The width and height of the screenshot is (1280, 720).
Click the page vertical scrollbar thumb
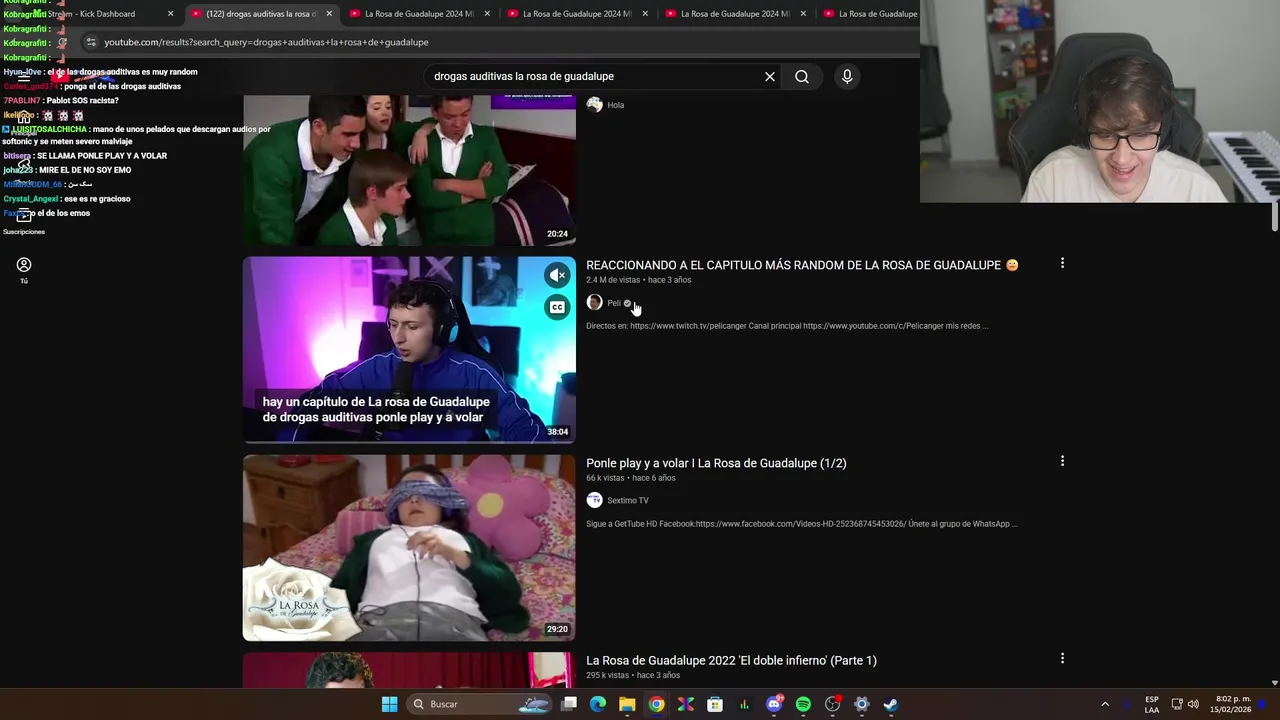pyautogui.click(x=1274, y=215)
